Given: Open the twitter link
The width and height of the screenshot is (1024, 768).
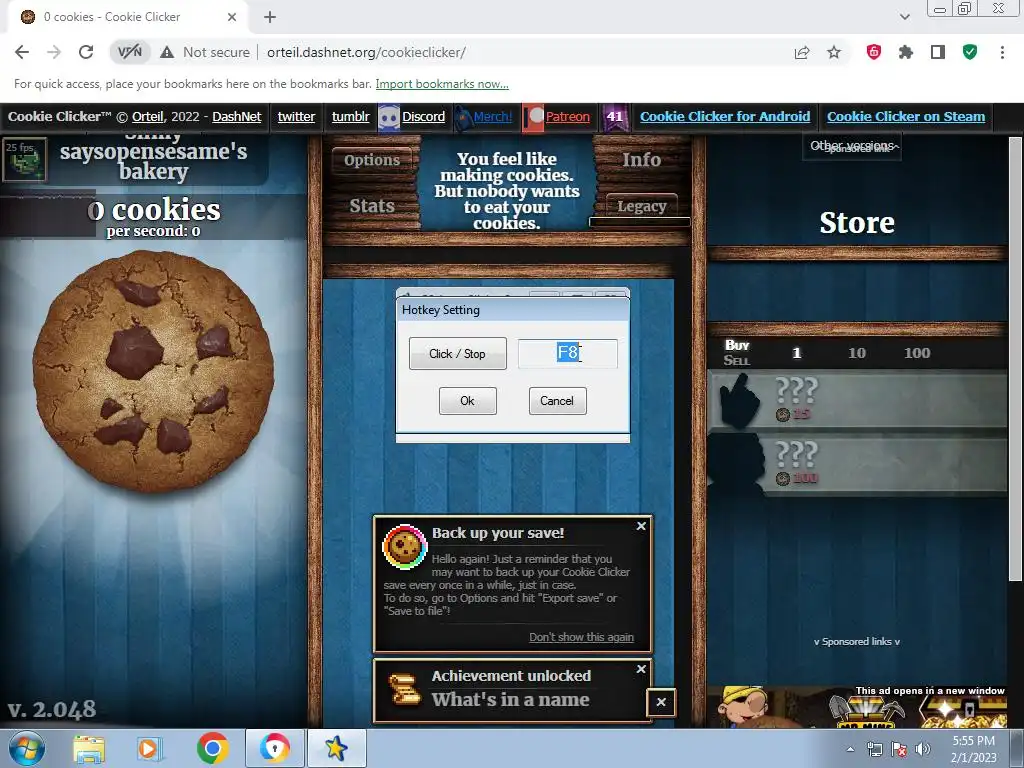Looking at the screenshot, I should (x=296, y=116).
